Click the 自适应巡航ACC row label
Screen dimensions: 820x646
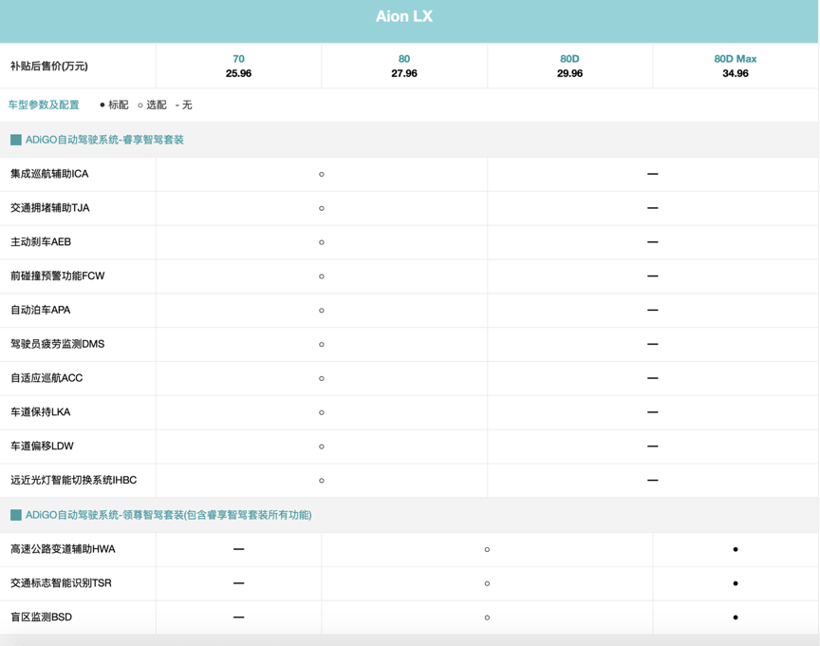click(47, 378)
